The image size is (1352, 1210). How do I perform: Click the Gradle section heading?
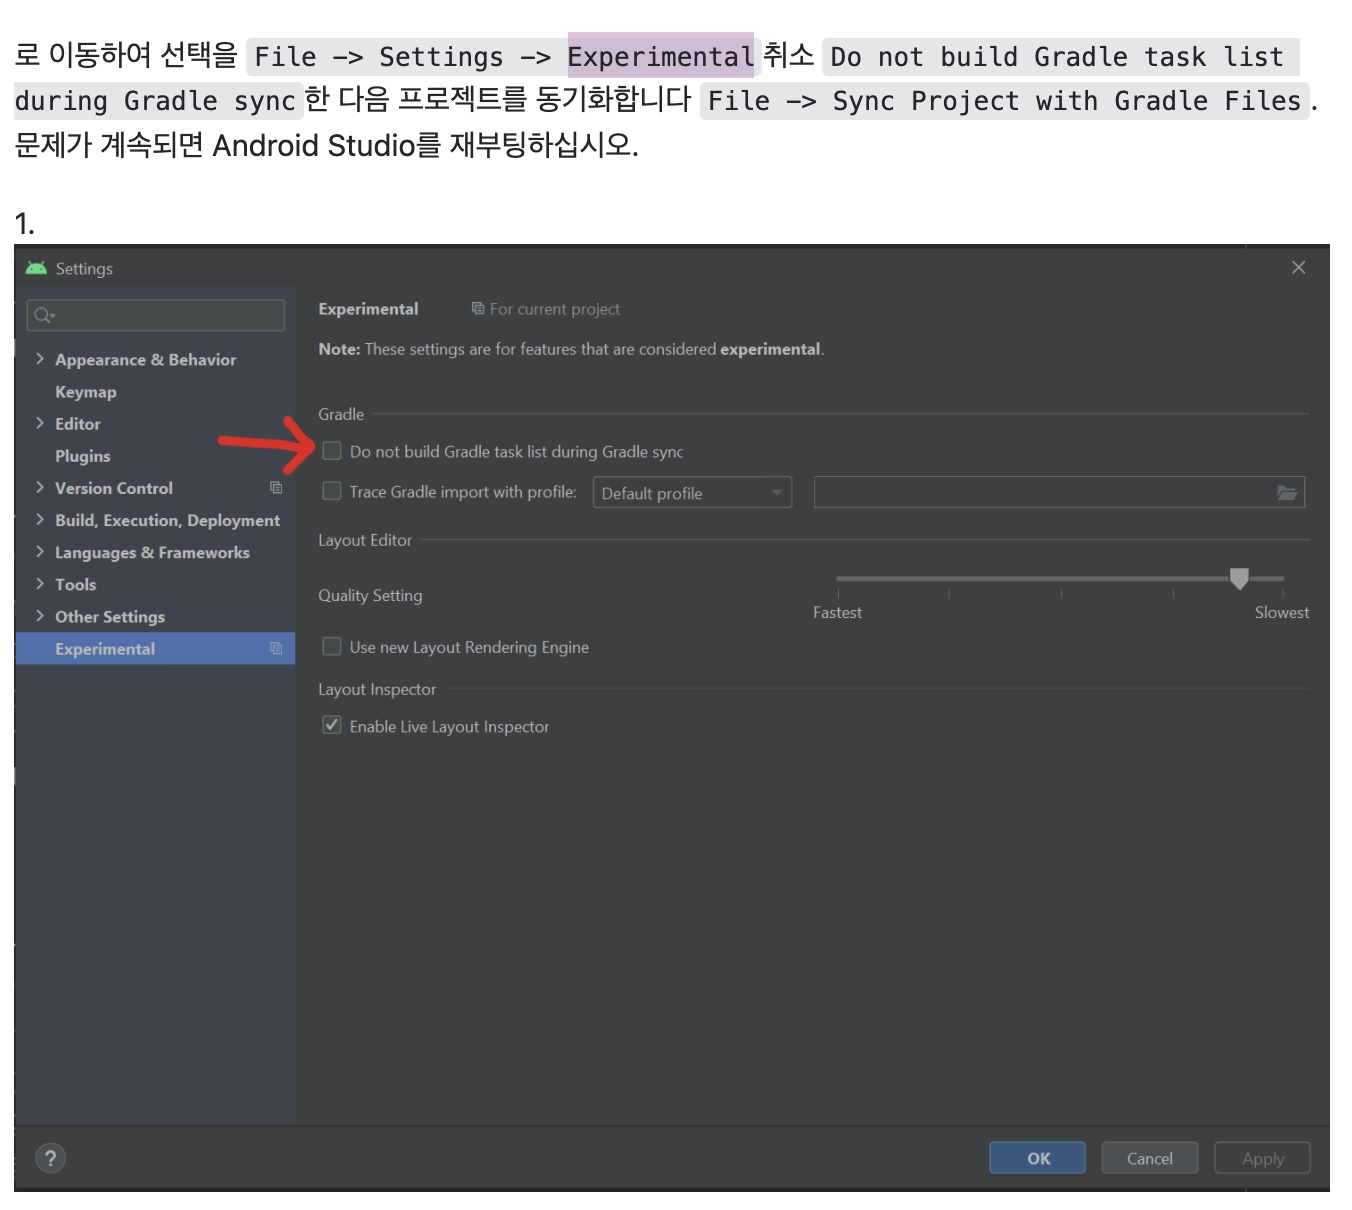(341, 414)
